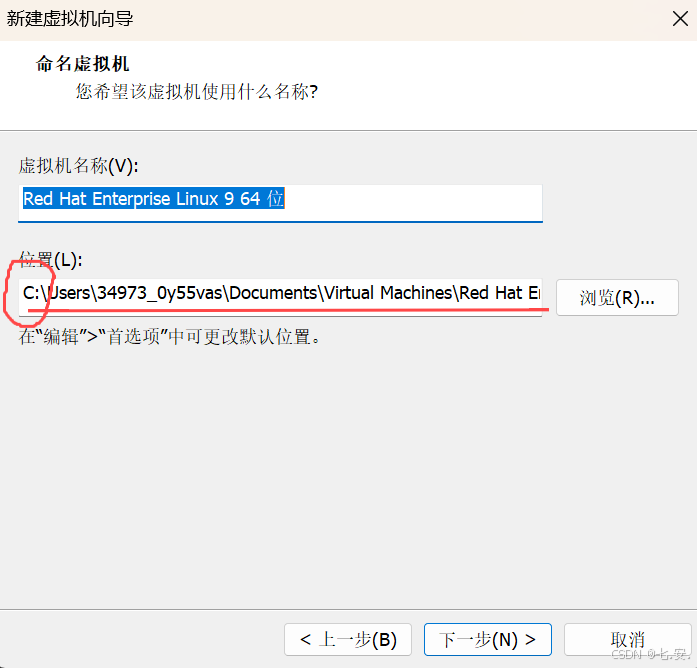Click the 虚拟机名称(V): label
The height and width of the screenshot is (668, 697).
click(x=78, y=166)
